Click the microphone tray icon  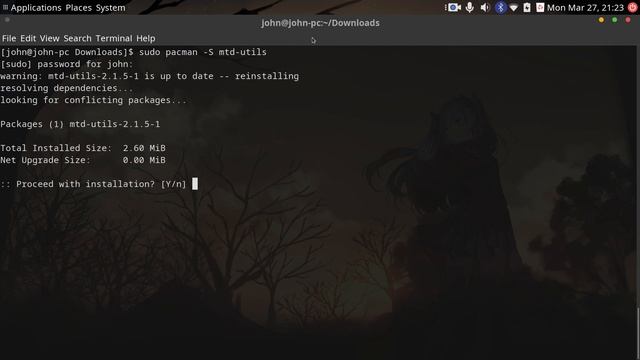(x=470, y=7)
